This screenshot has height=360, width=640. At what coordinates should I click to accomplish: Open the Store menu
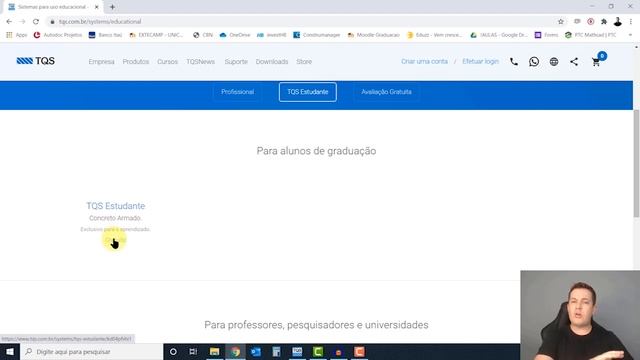pyautogui.click(x=304, y=62)
